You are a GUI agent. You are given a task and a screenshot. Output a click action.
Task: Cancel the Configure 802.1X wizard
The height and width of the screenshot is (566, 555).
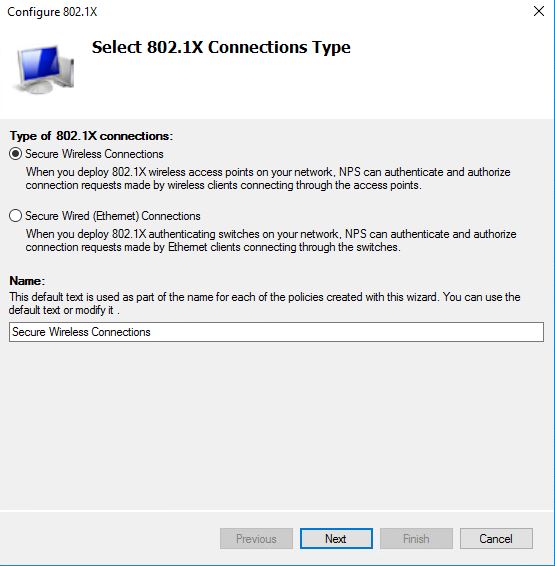[496, 539]
